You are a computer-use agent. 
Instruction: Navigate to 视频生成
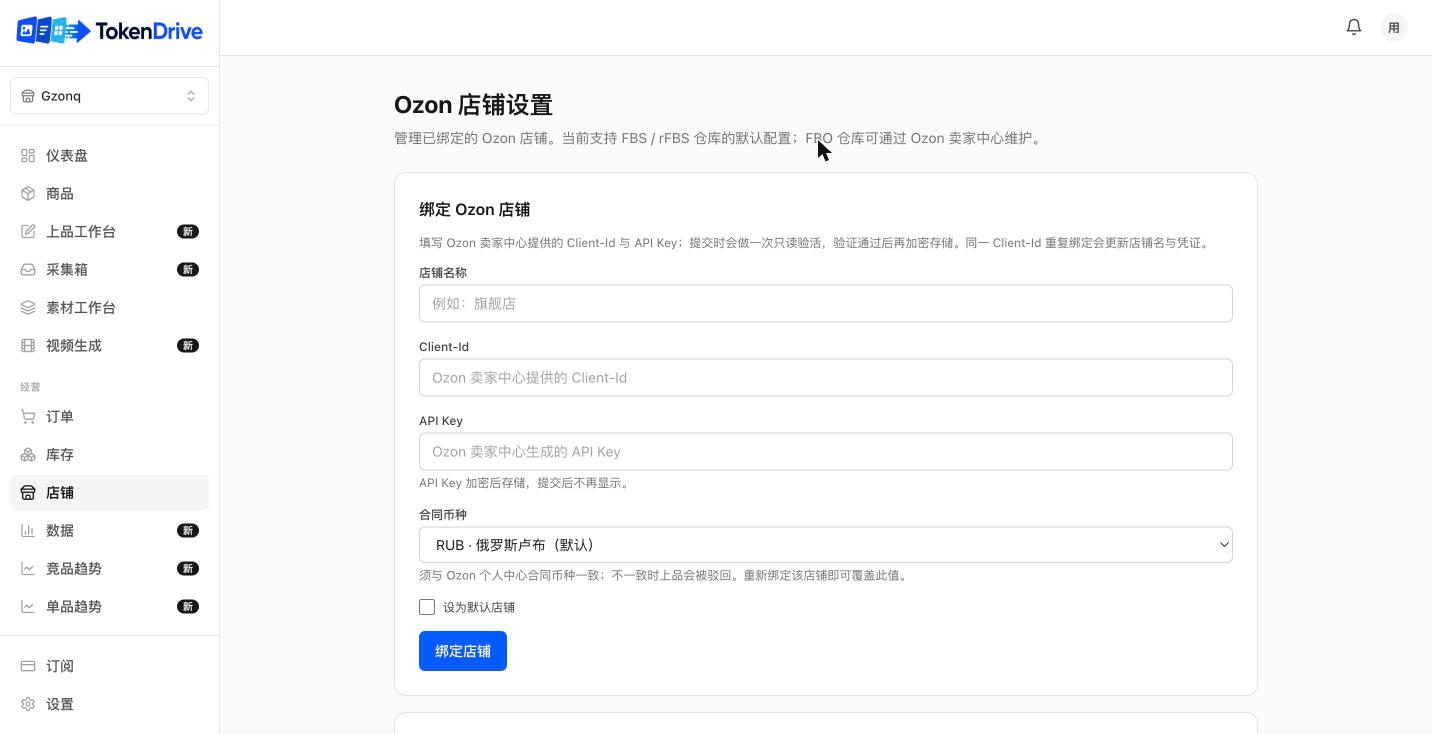[x=110, y=345]
